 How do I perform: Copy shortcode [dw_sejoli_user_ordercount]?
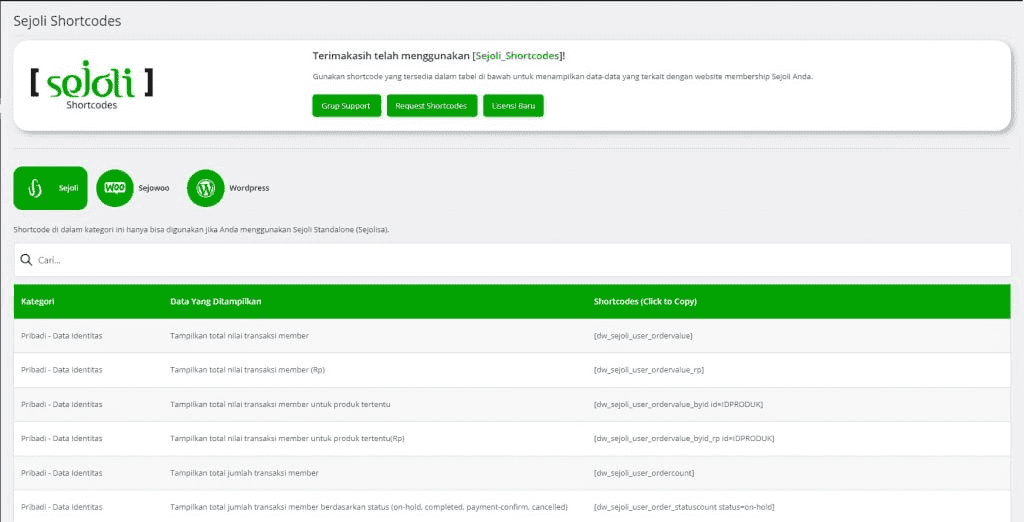coord(644,472)
